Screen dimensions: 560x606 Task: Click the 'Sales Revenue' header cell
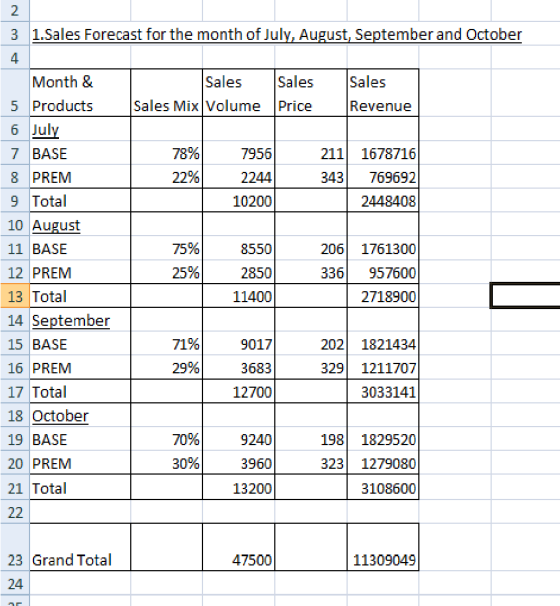click(383, 93)
